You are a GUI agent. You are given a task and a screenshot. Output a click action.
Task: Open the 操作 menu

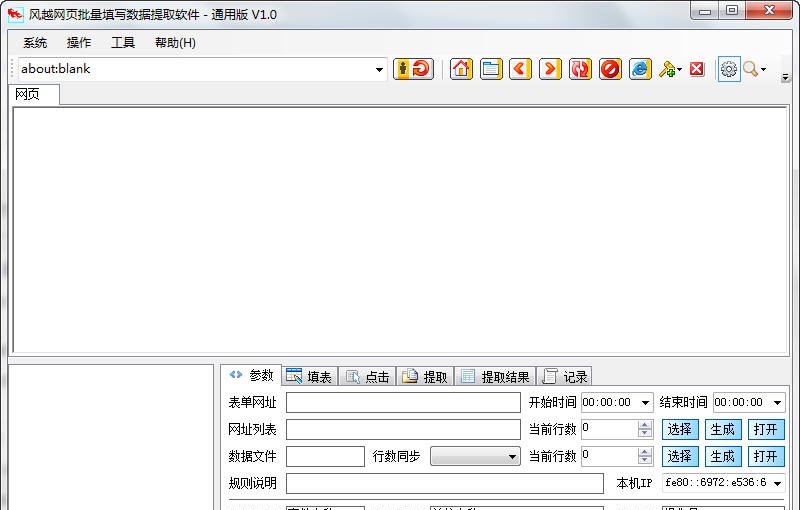tap(79, 43)
